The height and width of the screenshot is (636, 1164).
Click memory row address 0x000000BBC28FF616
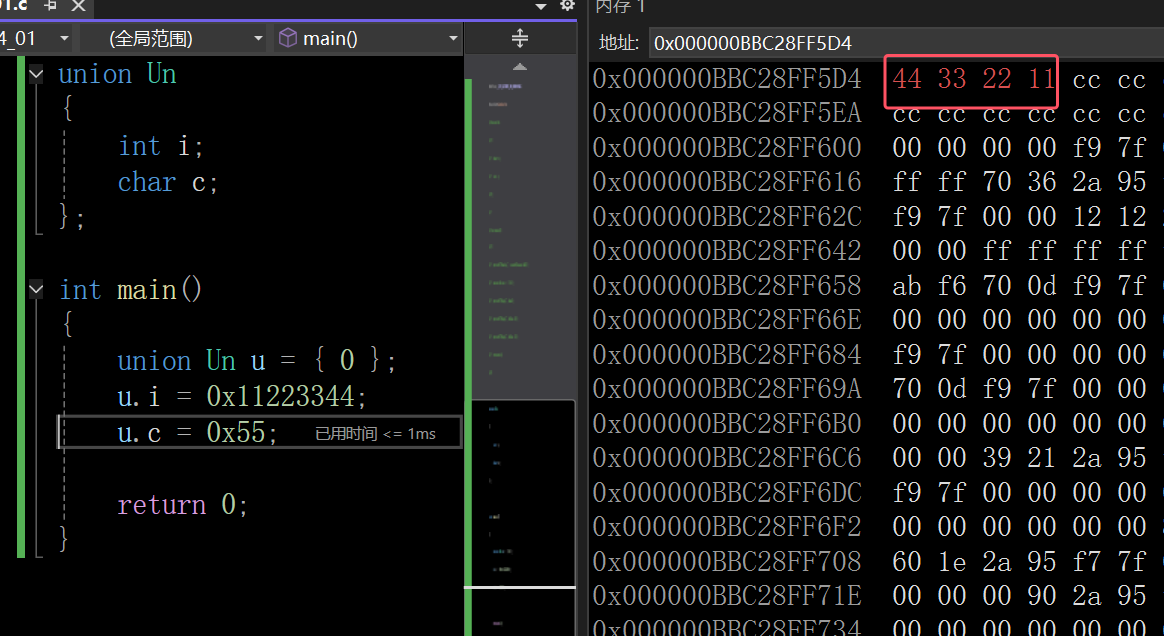point(727,182)
